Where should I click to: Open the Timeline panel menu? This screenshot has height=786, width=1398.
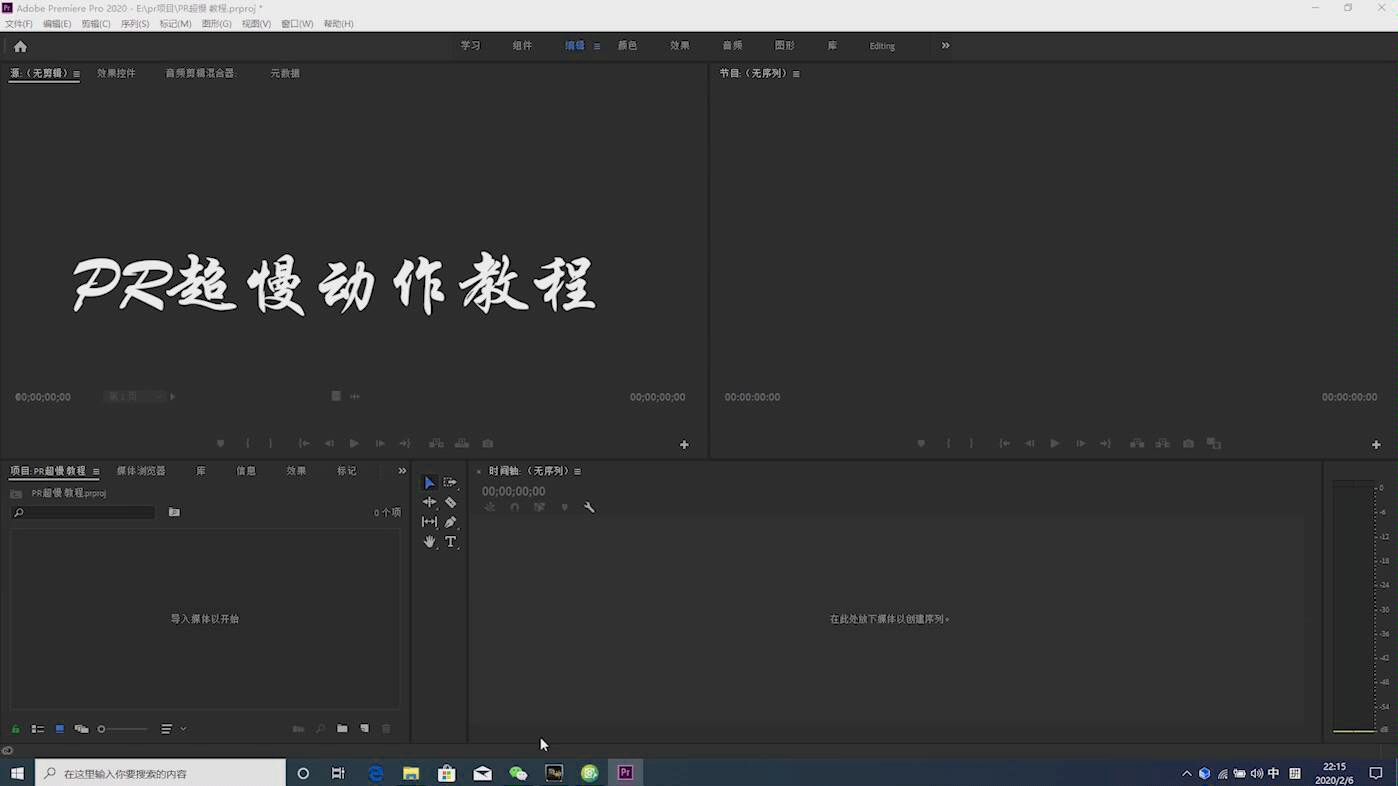(x=577, y=471)
